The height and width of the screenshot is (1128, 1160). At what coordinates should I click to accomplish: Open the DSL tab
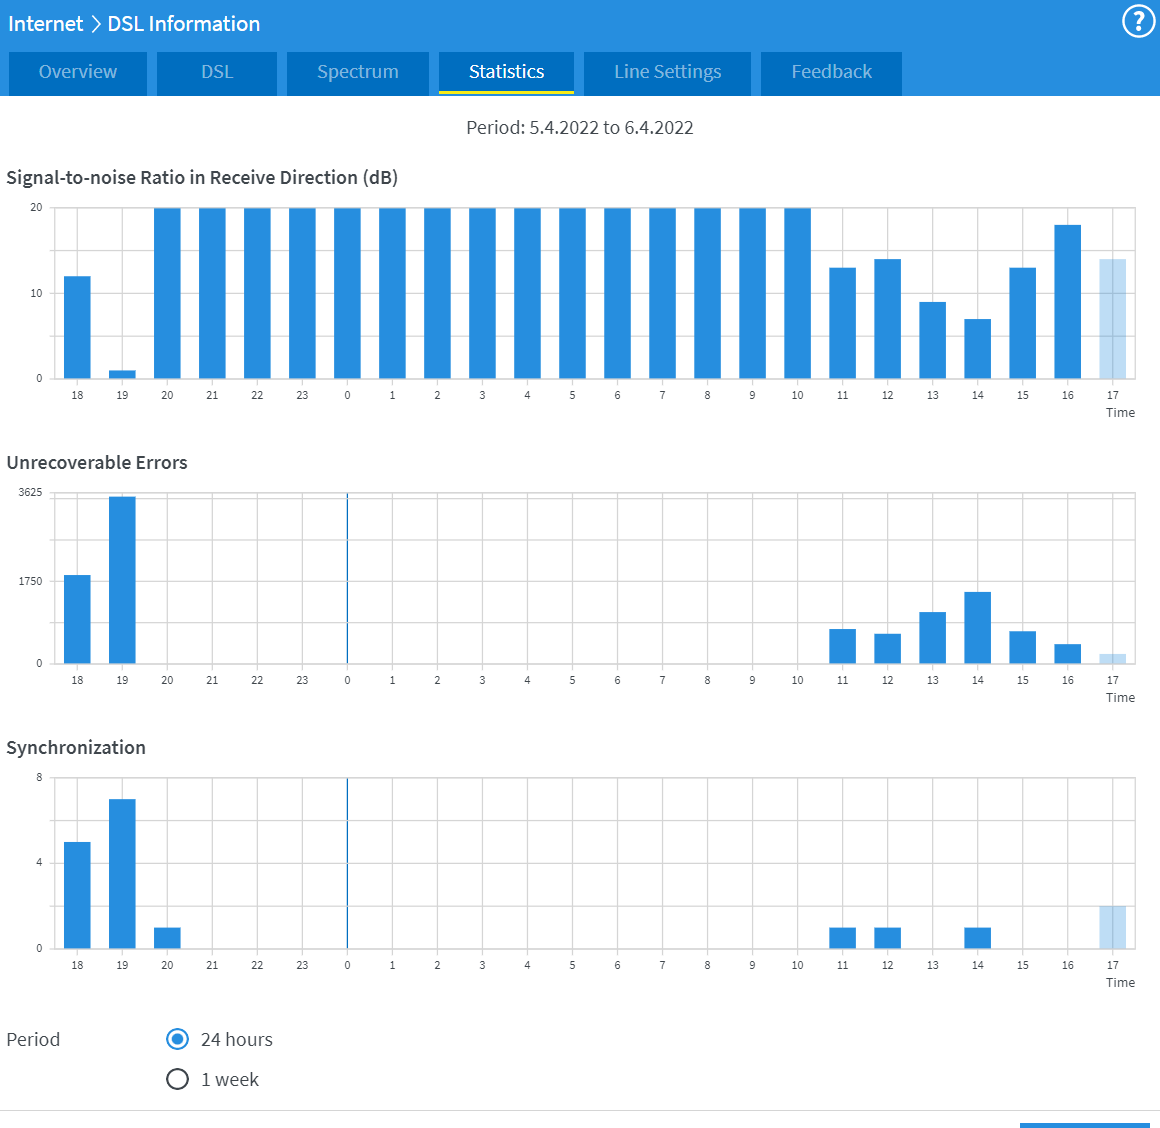[x=217, y=72]
